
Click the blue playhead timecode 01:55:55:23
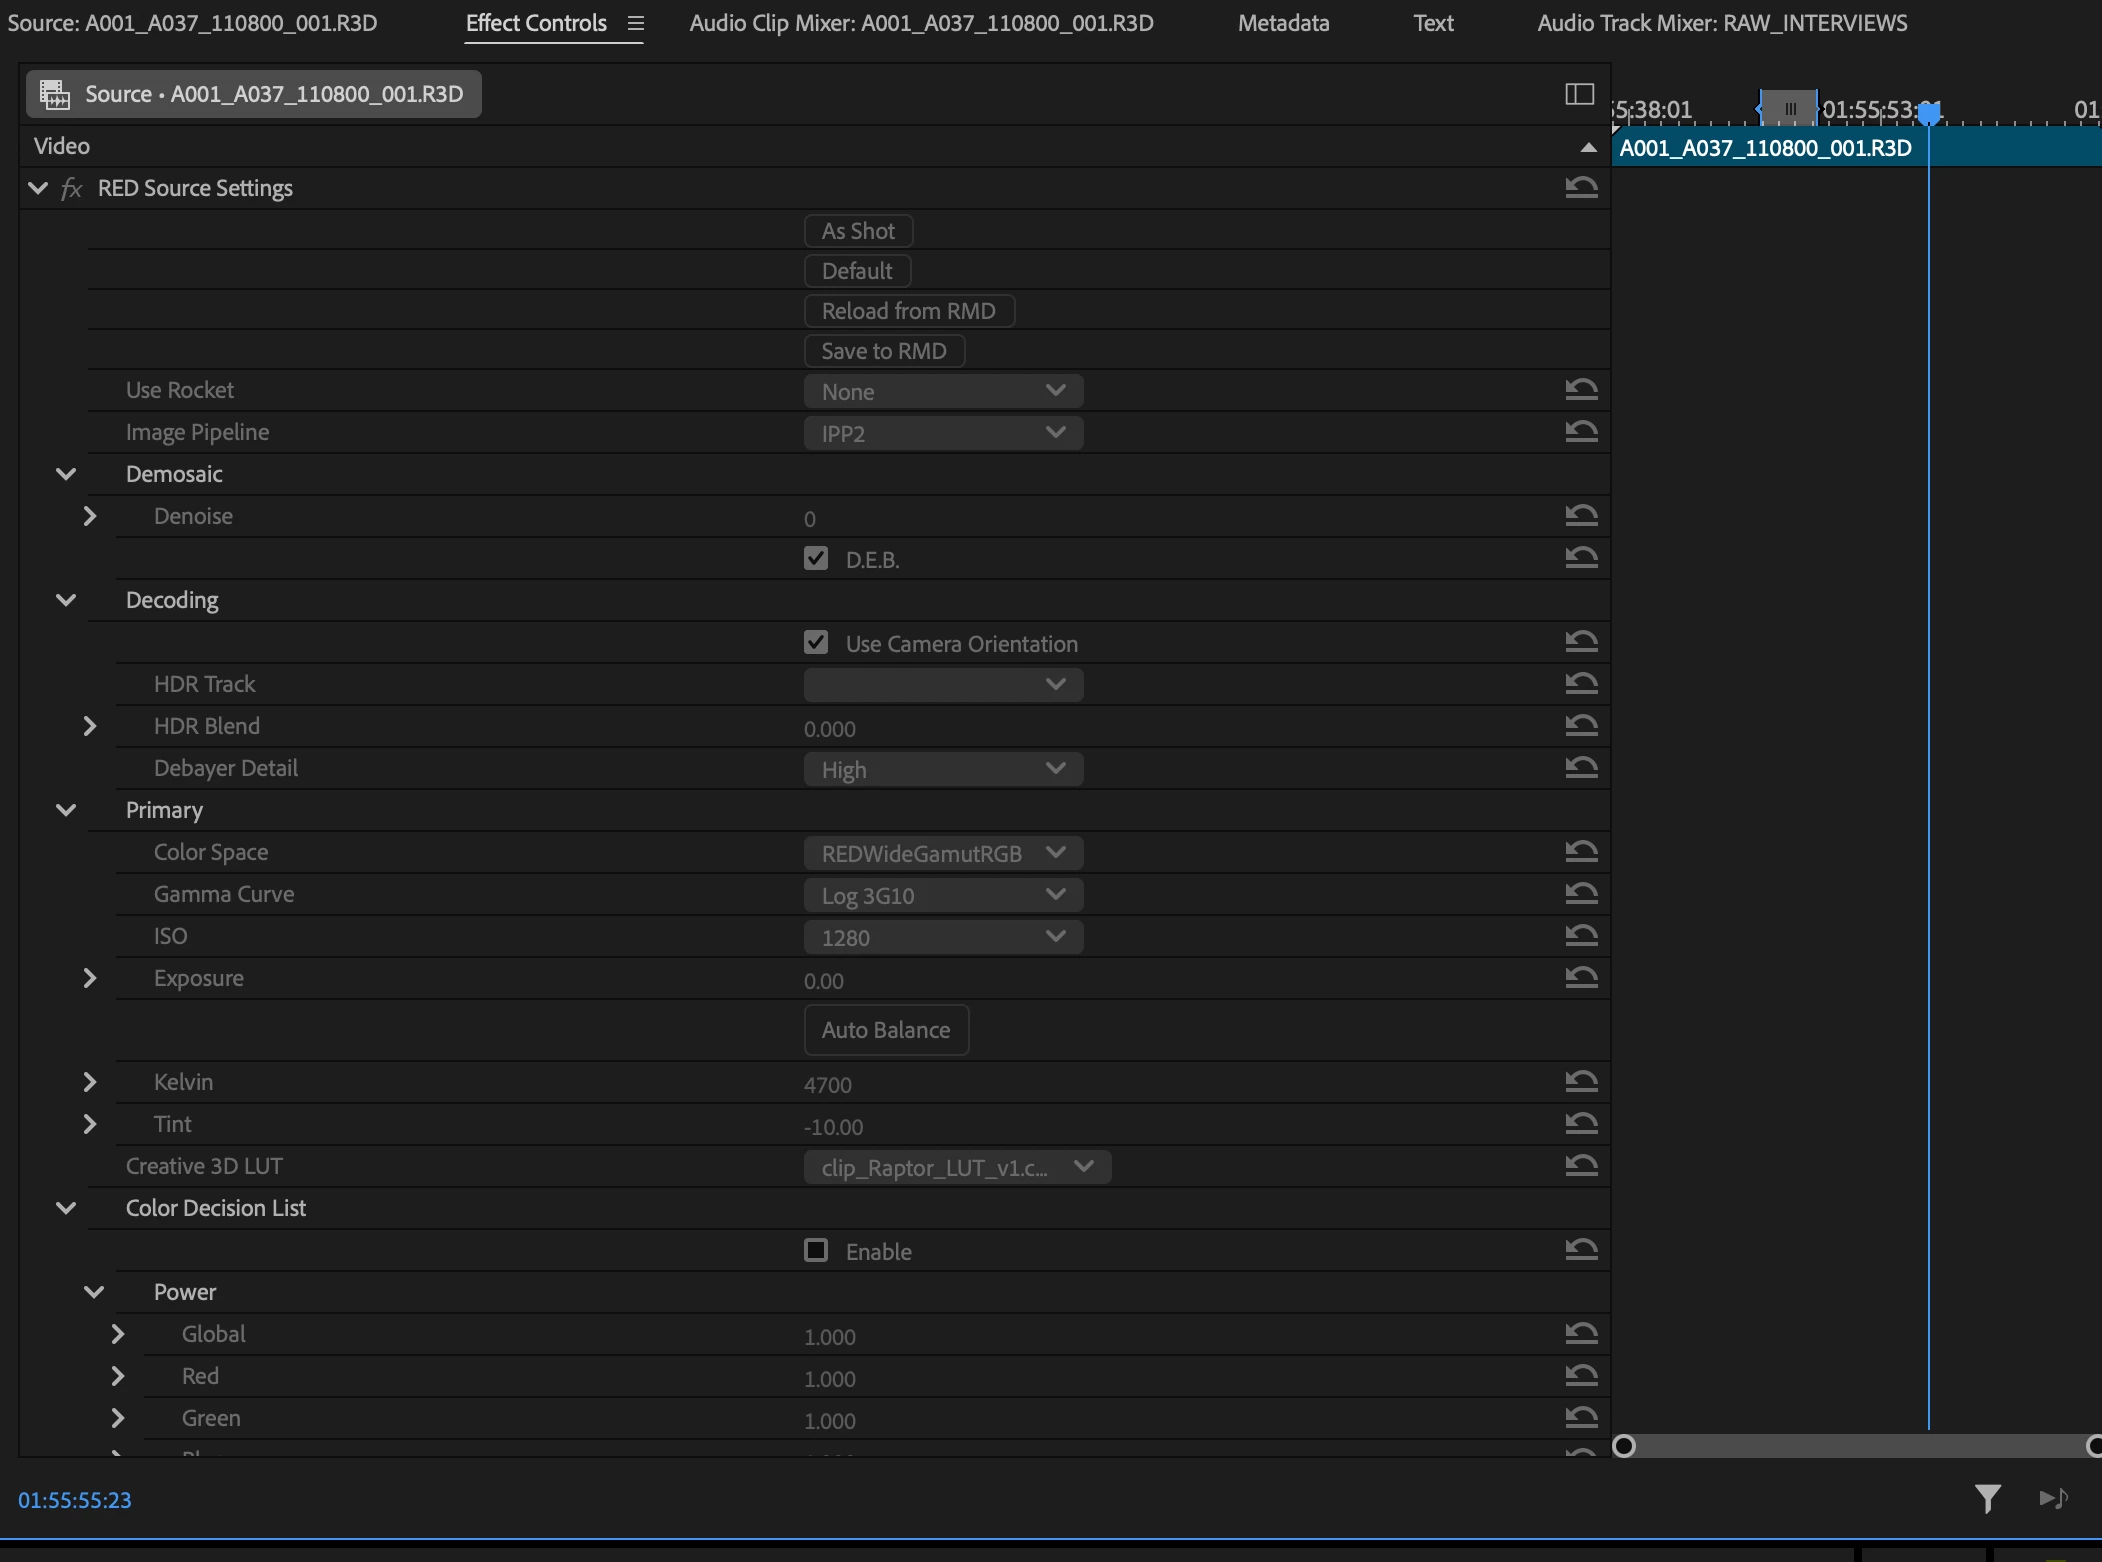(x=75, y=1500)
